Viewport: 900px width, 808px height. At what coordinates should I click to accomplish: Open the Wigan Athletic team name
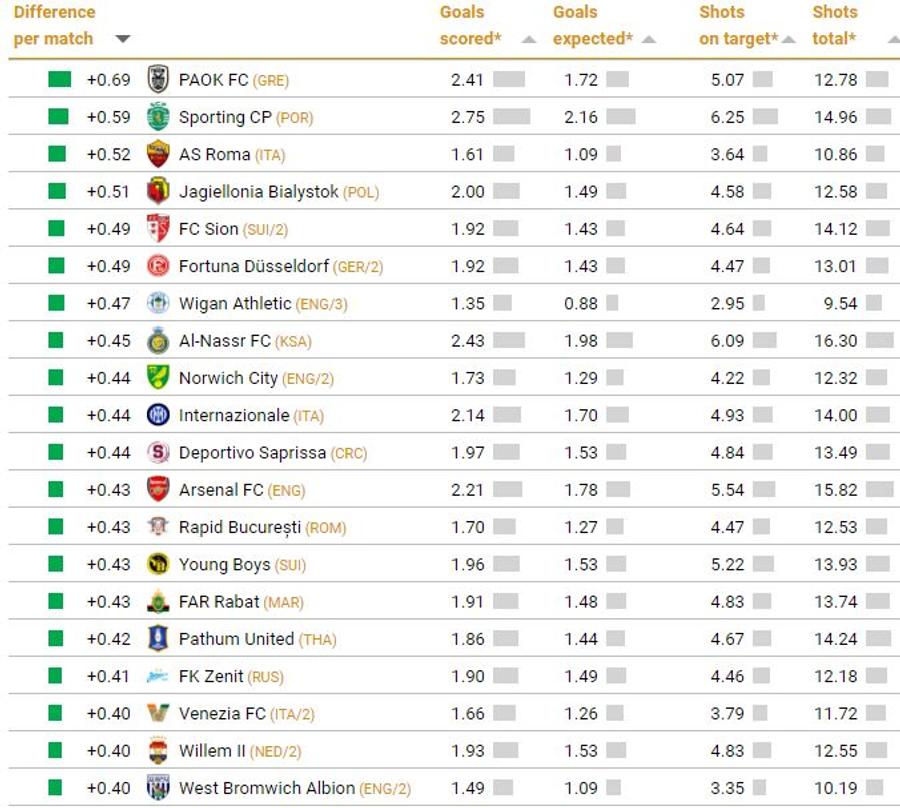235,304
